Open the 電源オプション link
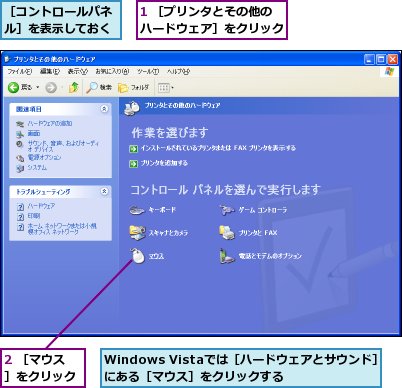The image size is (402, 388). click(44, 157)
